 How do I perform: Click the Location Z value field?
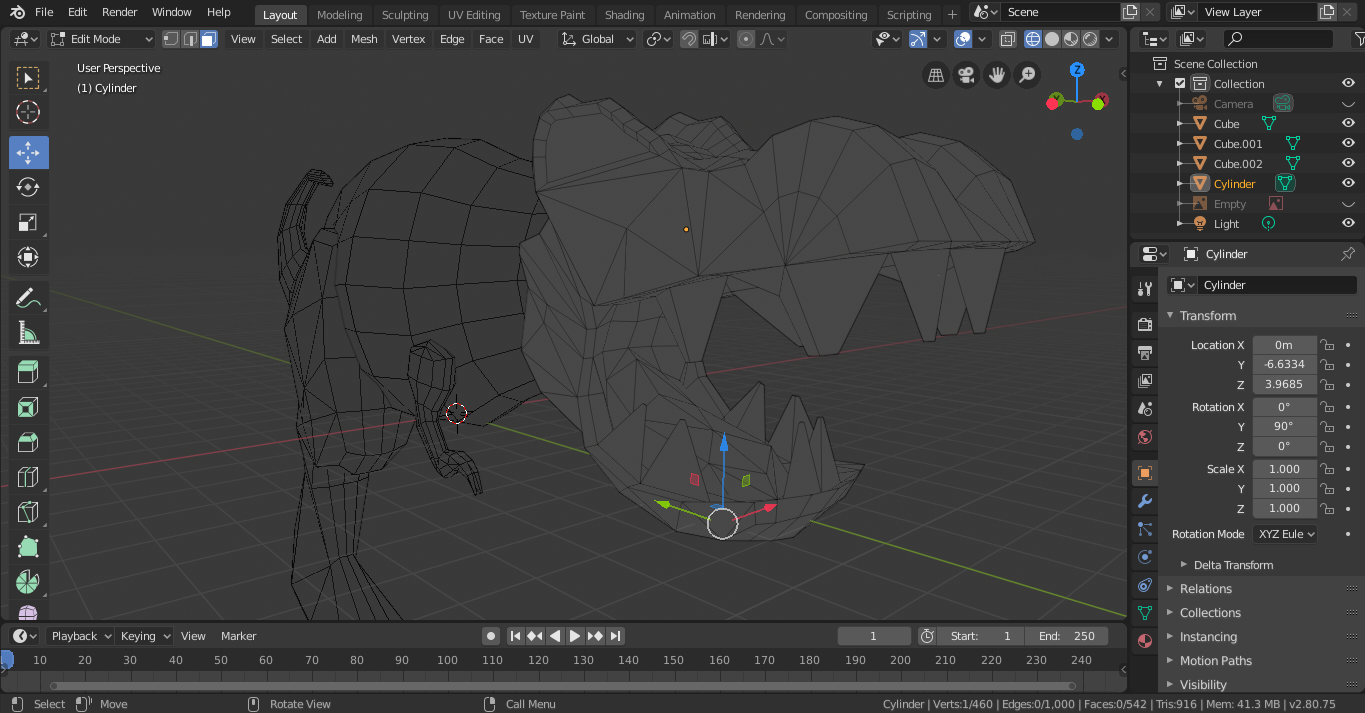click(x=1284, y=384)
